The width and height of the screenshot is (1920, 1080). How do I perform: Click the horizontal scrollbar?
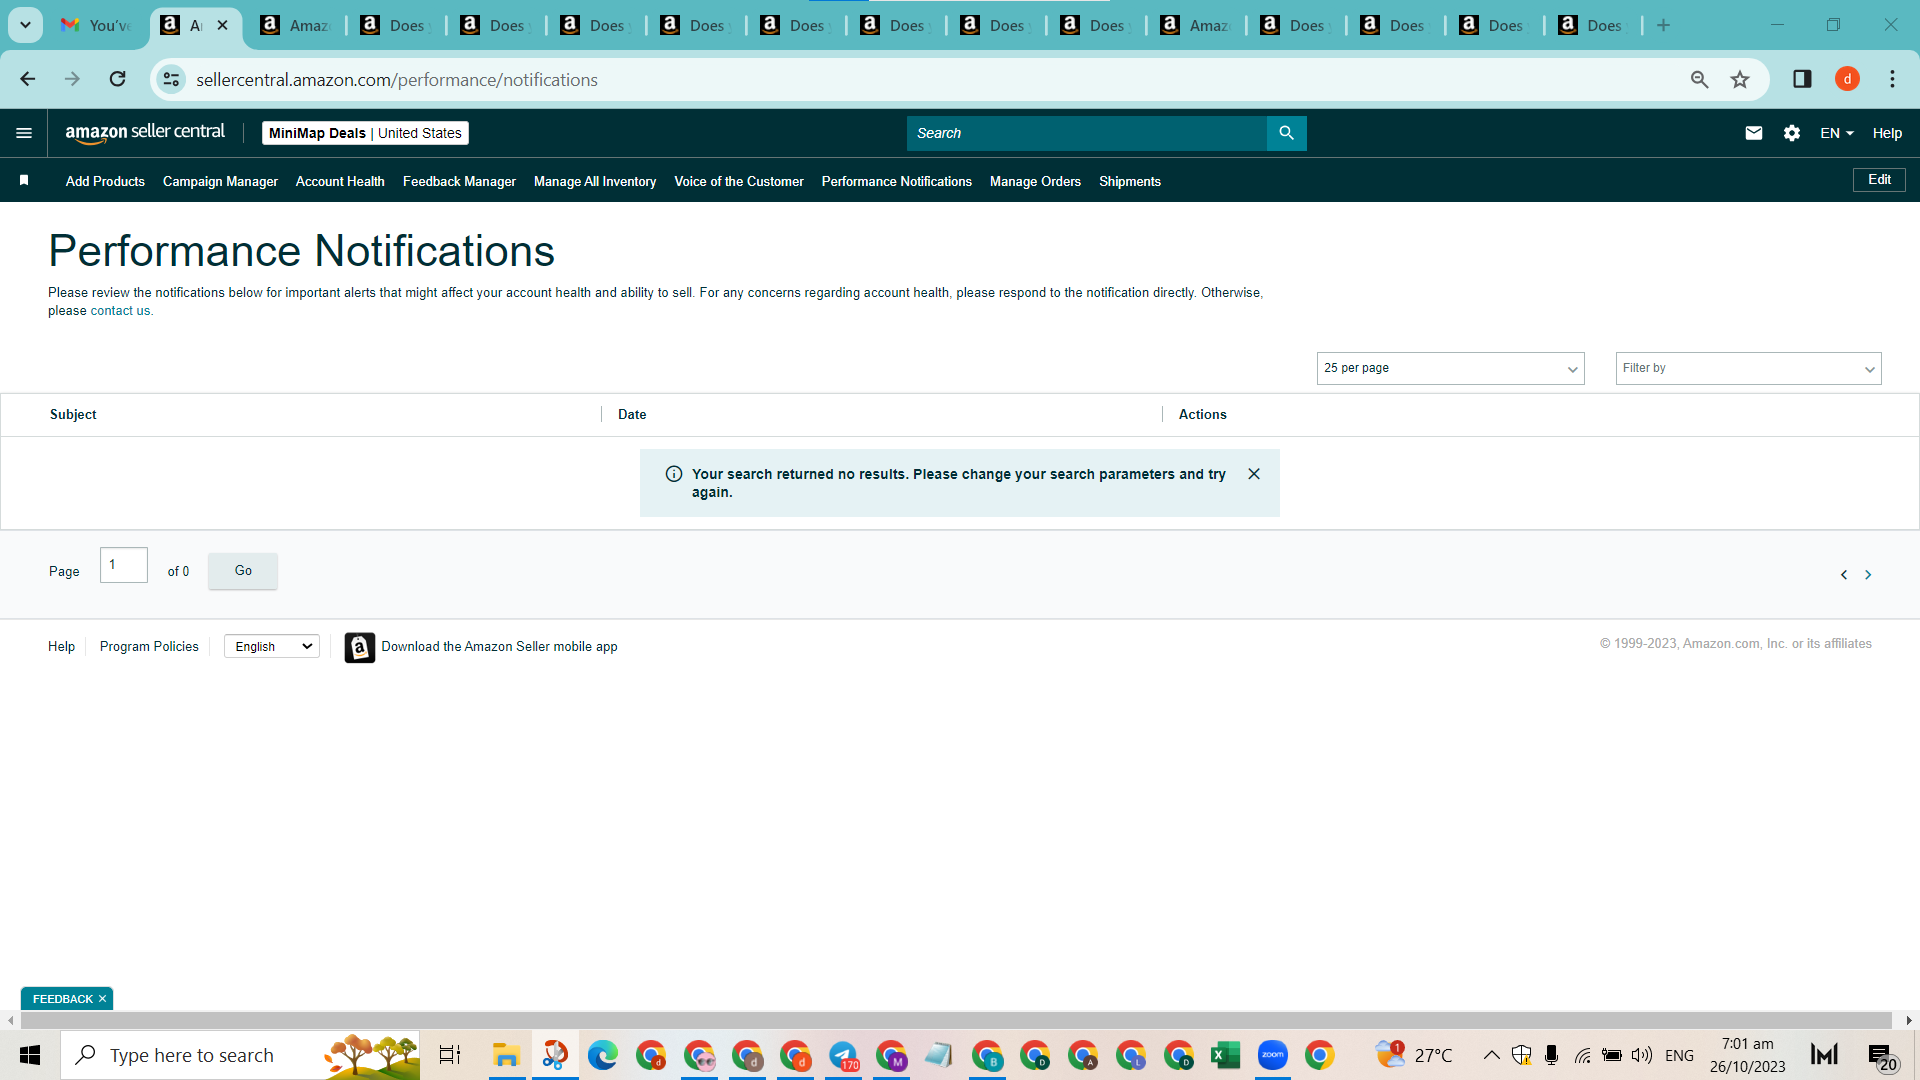coord(956,1020)
